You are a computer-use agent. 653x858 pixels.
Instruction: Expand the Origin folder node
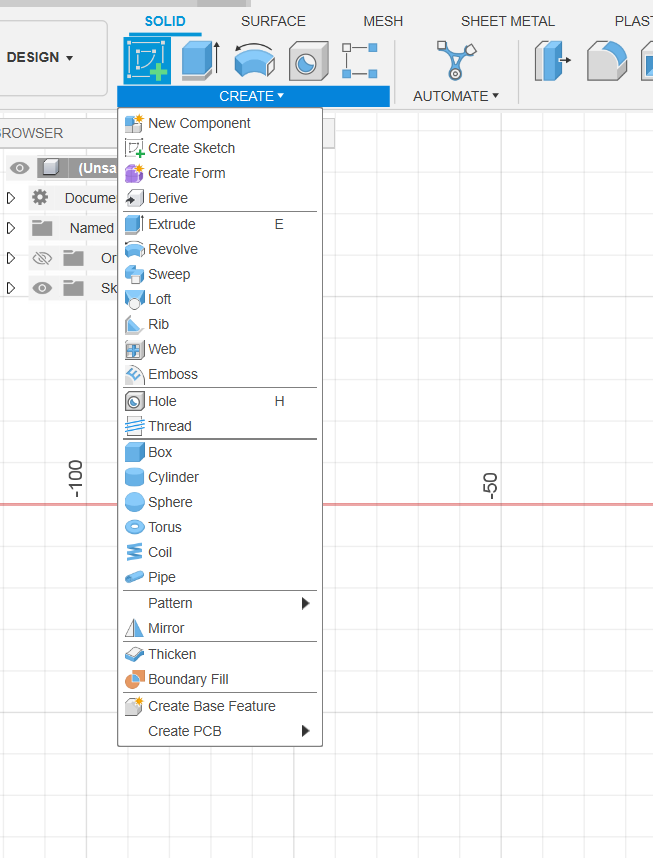[x=10, y=258]
